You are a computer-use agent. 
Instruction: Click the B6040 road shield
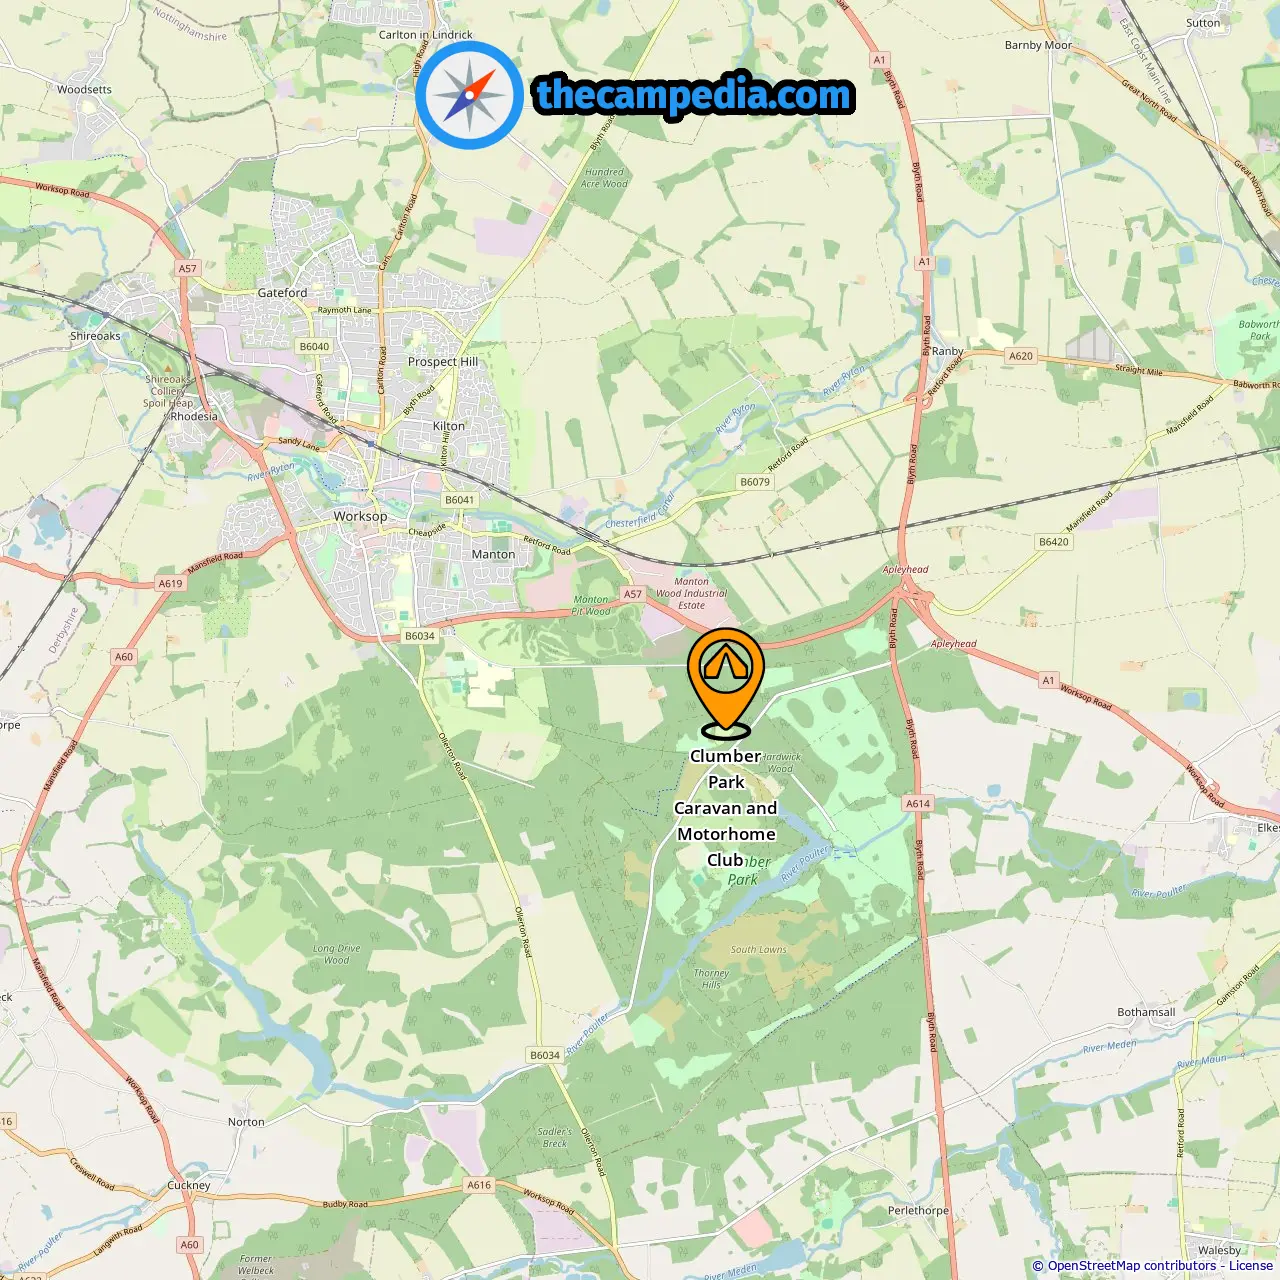[x=314, y=347]
